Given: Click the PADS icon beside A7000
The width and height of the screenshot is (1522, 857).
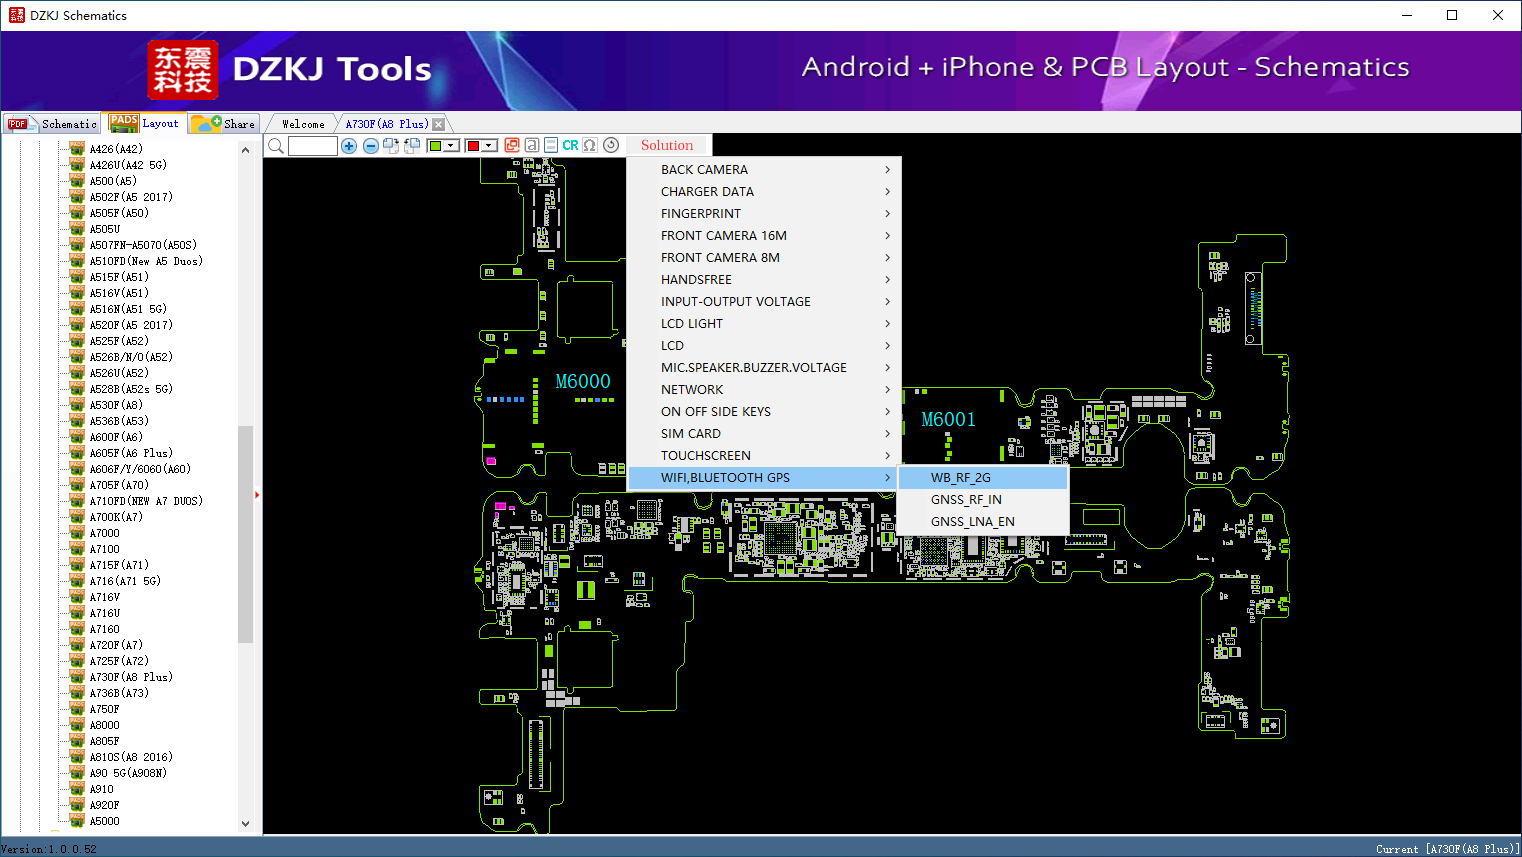Looking at the screenshot, I should 77,533.
